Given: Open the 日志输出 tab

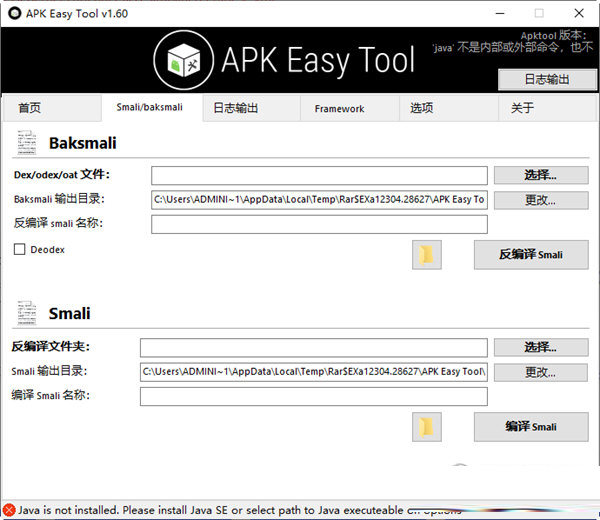Looking at the screenshot, I should pos(251,108).
